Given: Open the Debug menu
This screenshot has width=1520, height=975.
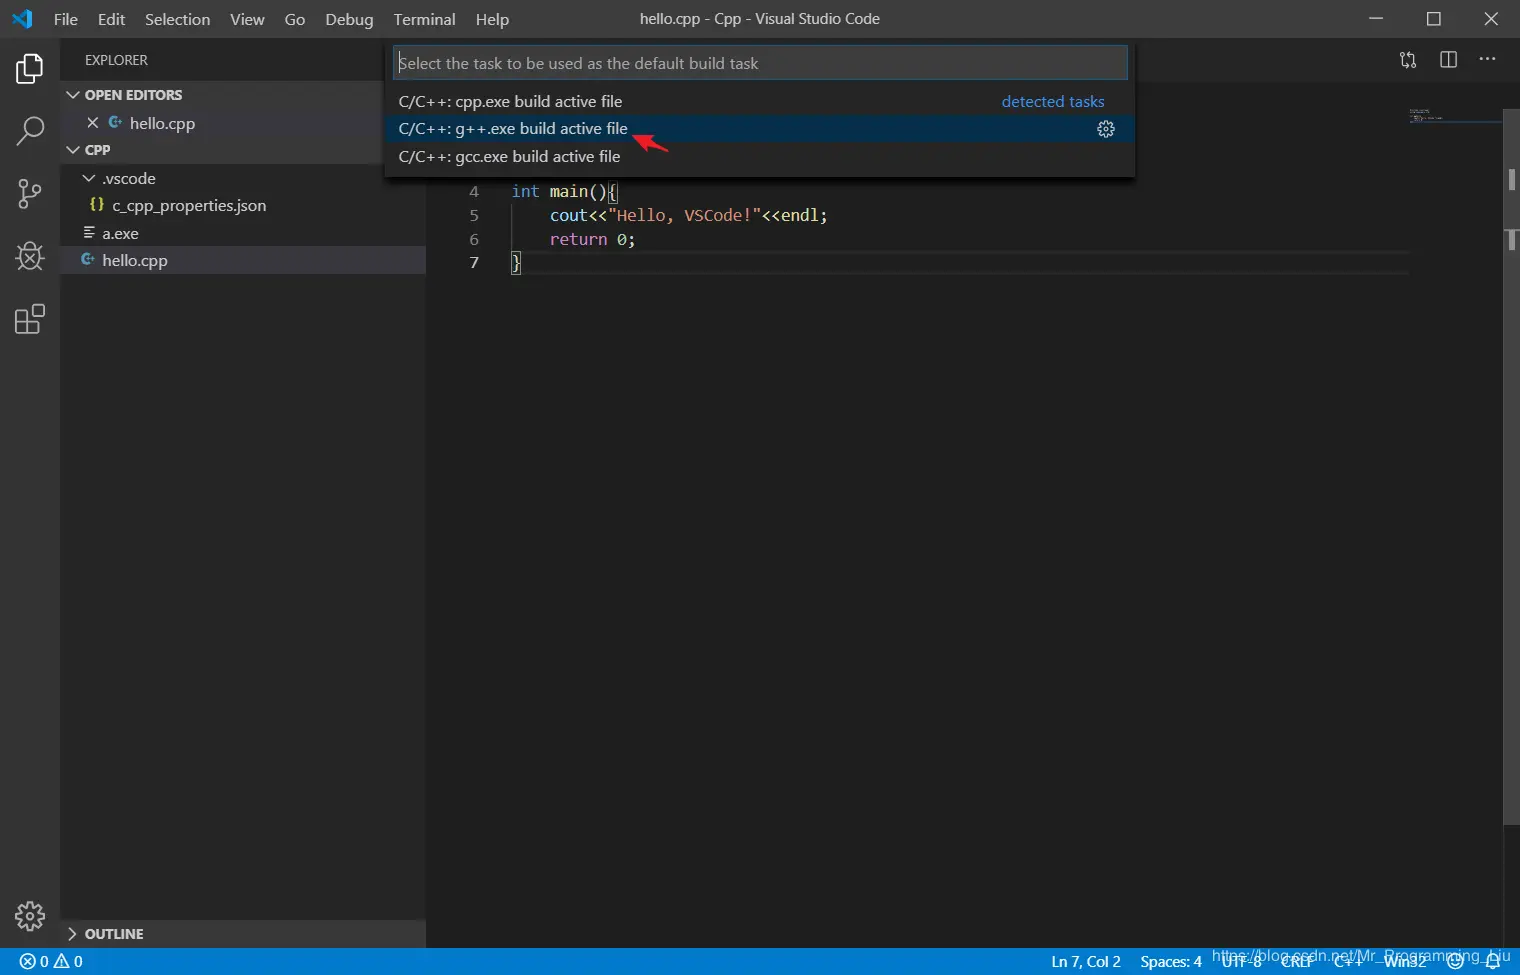Looking at the screenshot, I should (349, 19).
